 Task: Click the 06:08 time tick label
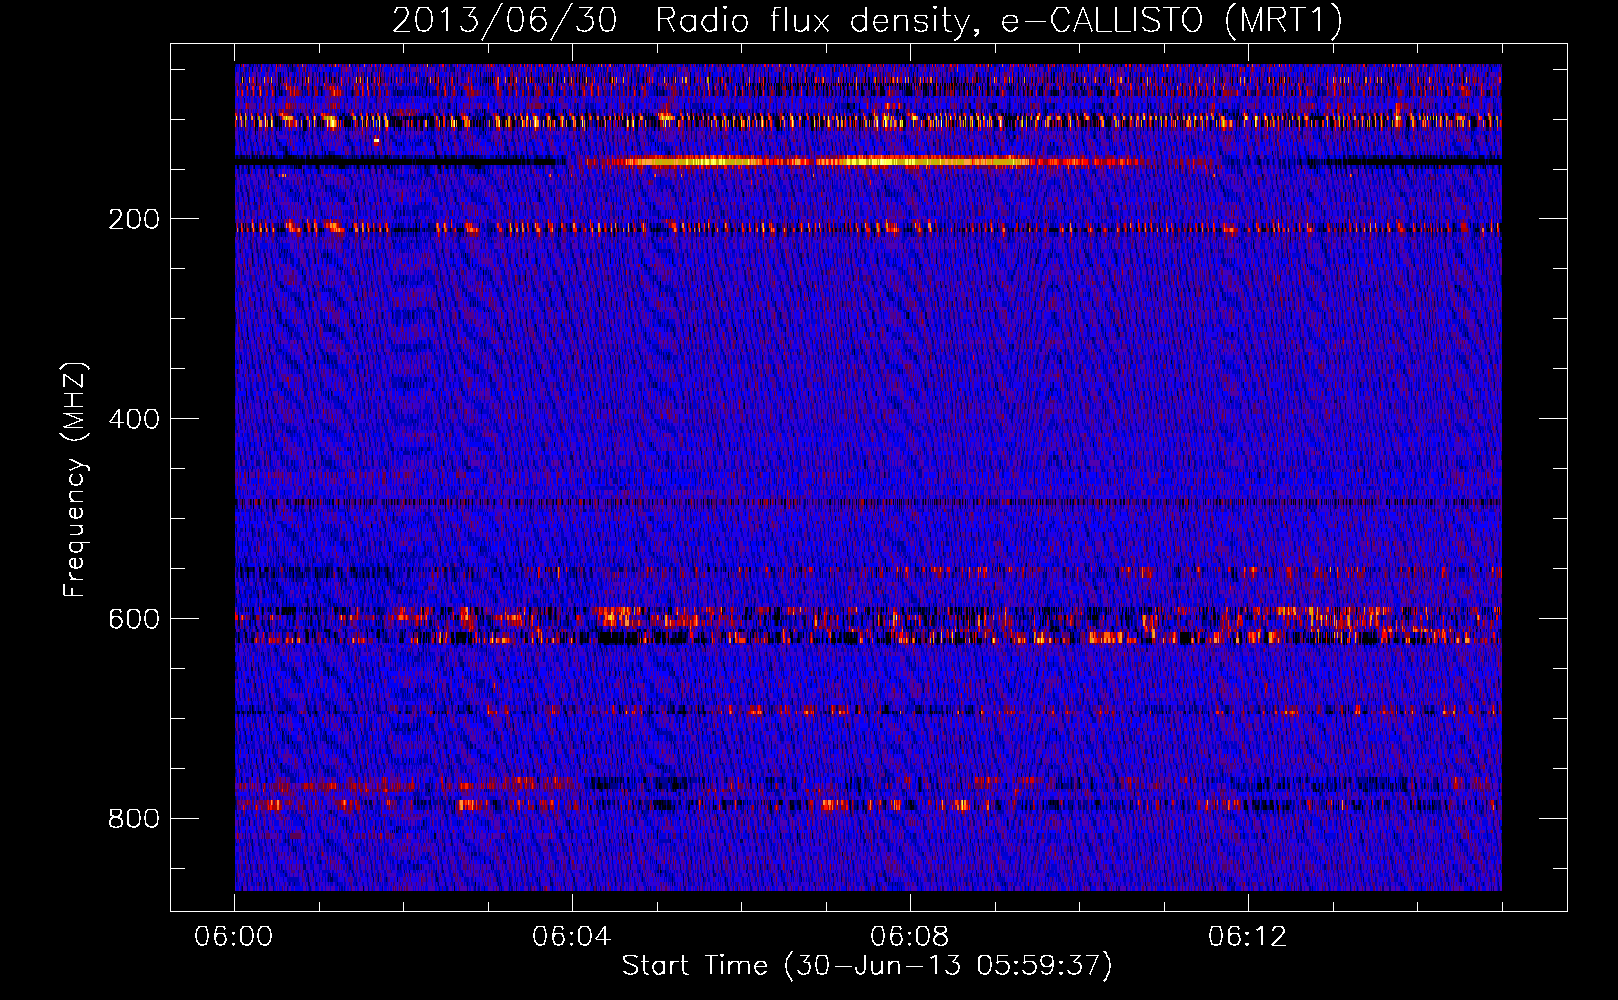click(910, 937)
